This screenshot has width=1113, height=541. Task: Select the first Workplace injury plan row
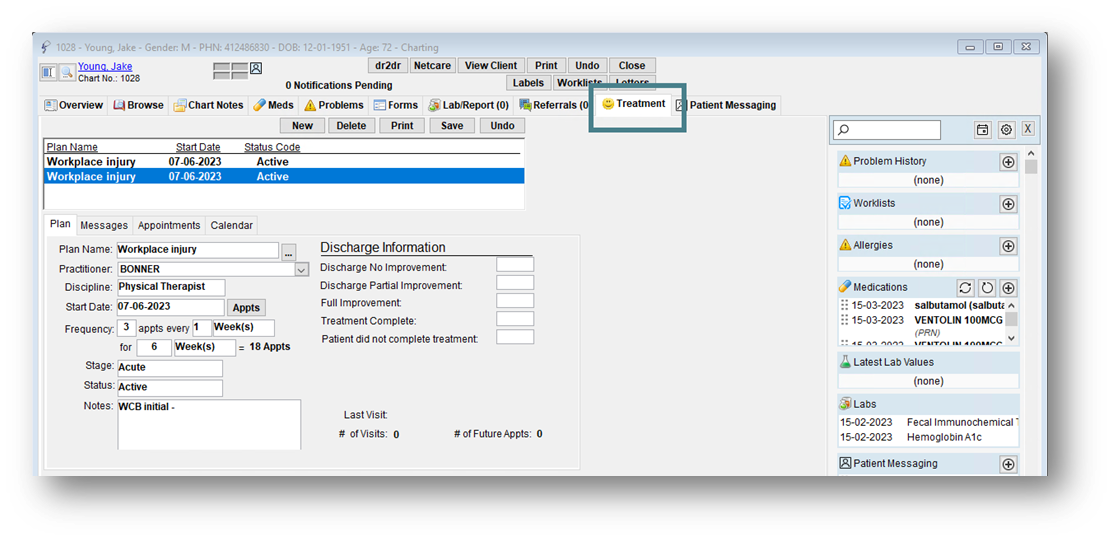click(x=284, y=161)
